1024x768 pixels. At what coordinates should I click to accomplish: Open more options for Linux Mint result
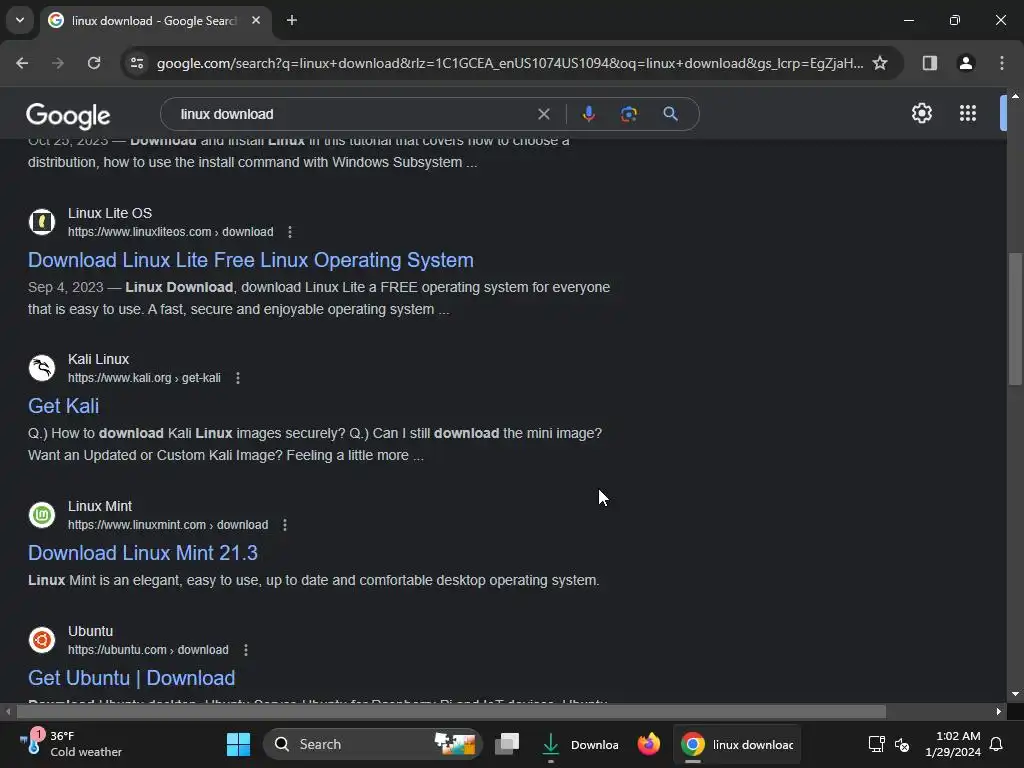coord(285,525)
